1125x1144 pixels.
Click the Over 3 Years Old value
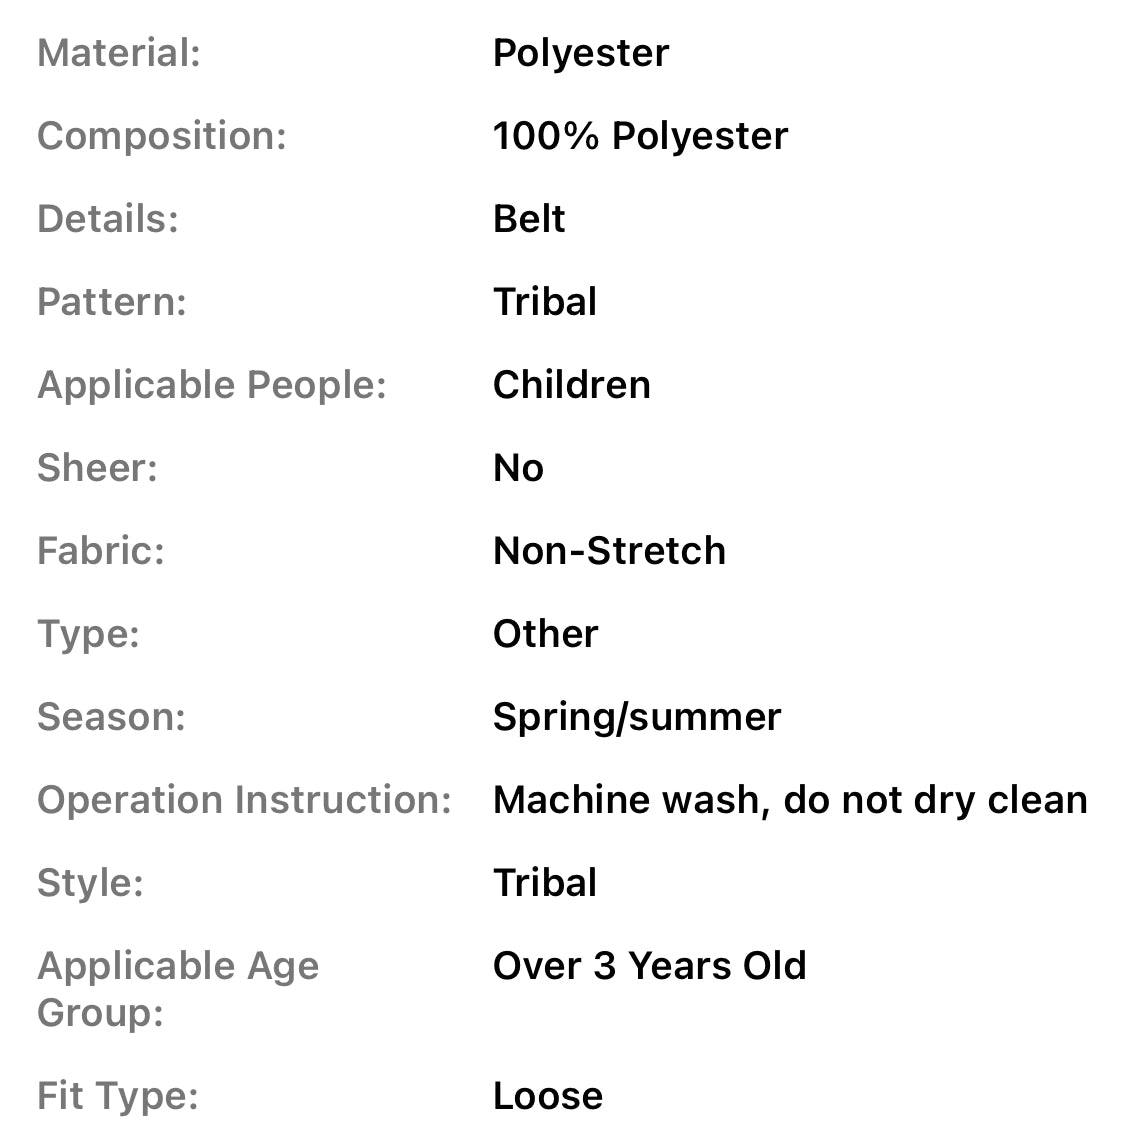pyautogui.click(x=649, y=966)
